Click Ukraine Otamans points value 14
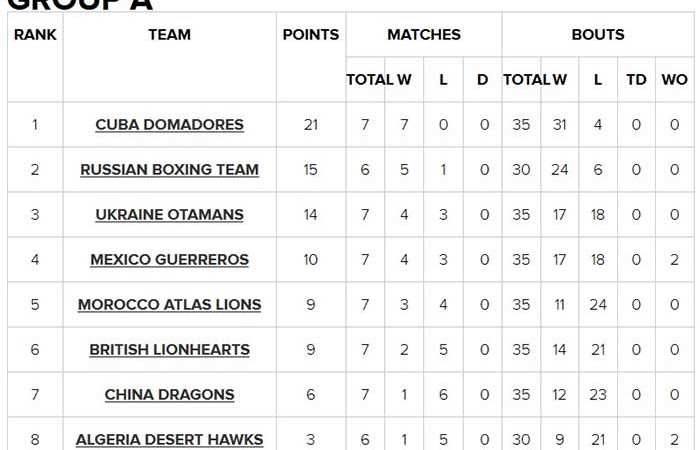The height and width of the screenshot is (450, 700). point(310,215)
